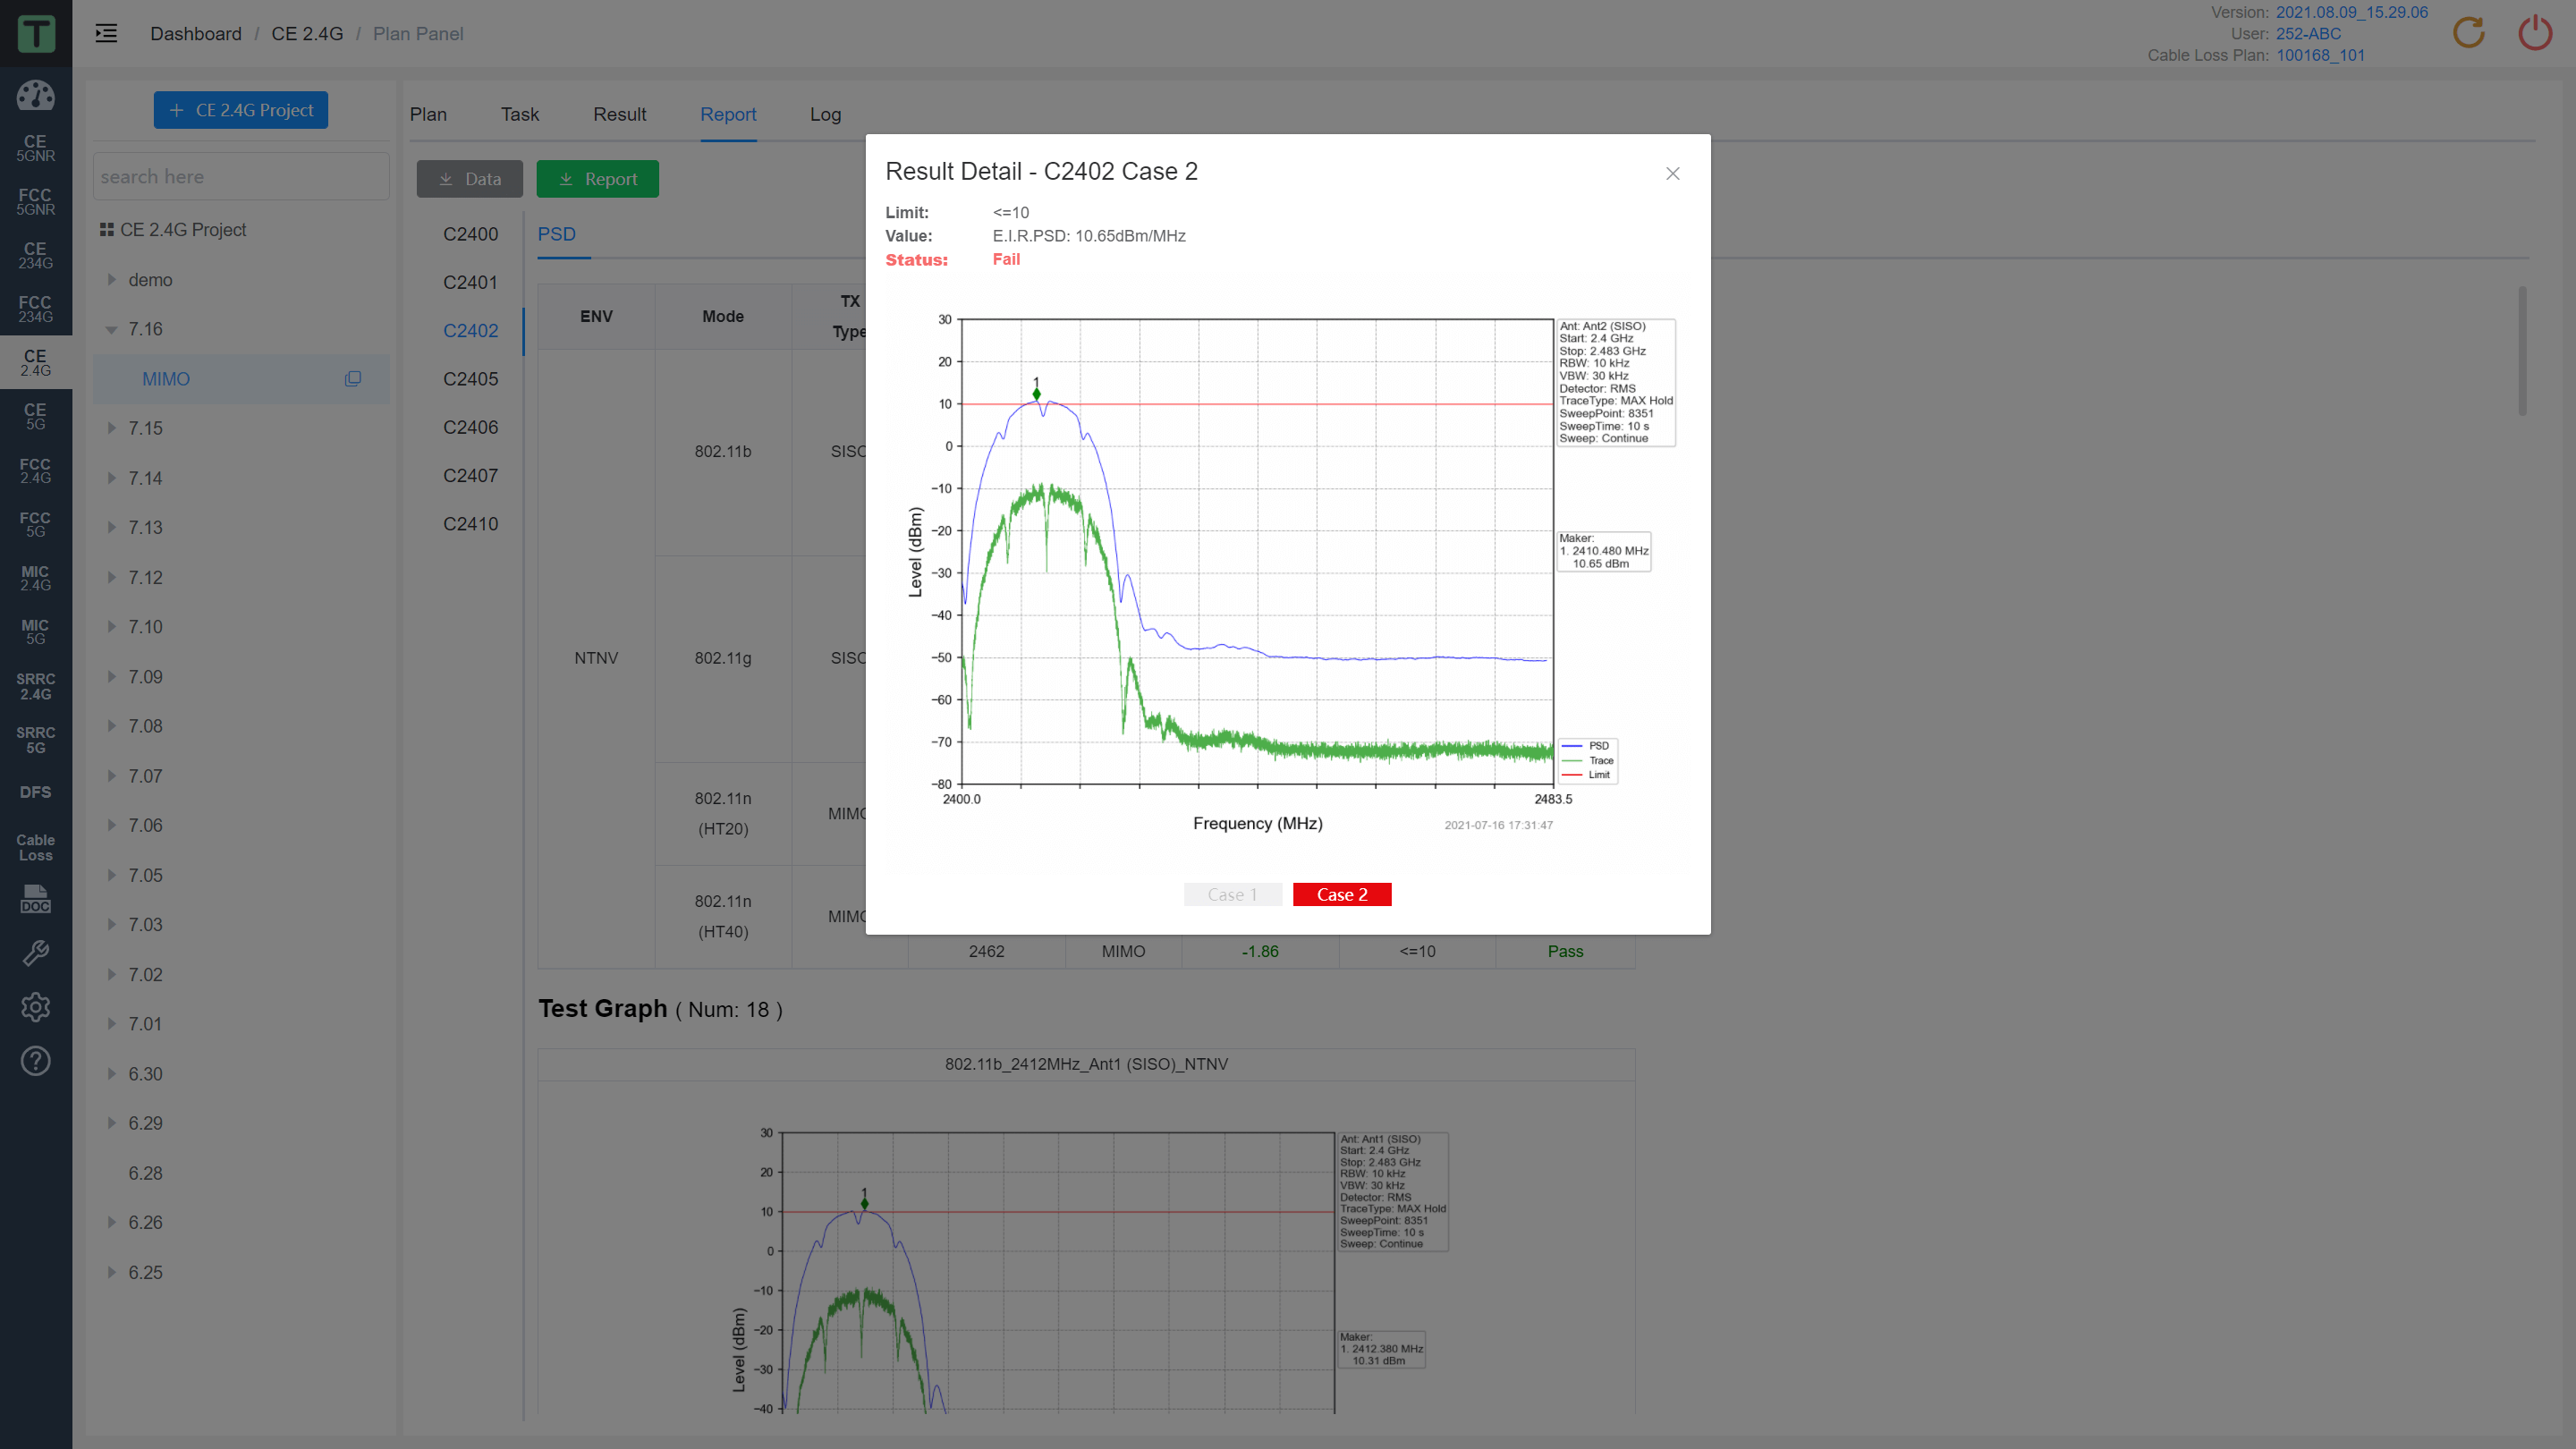Click into the search here field

point(241,177)
